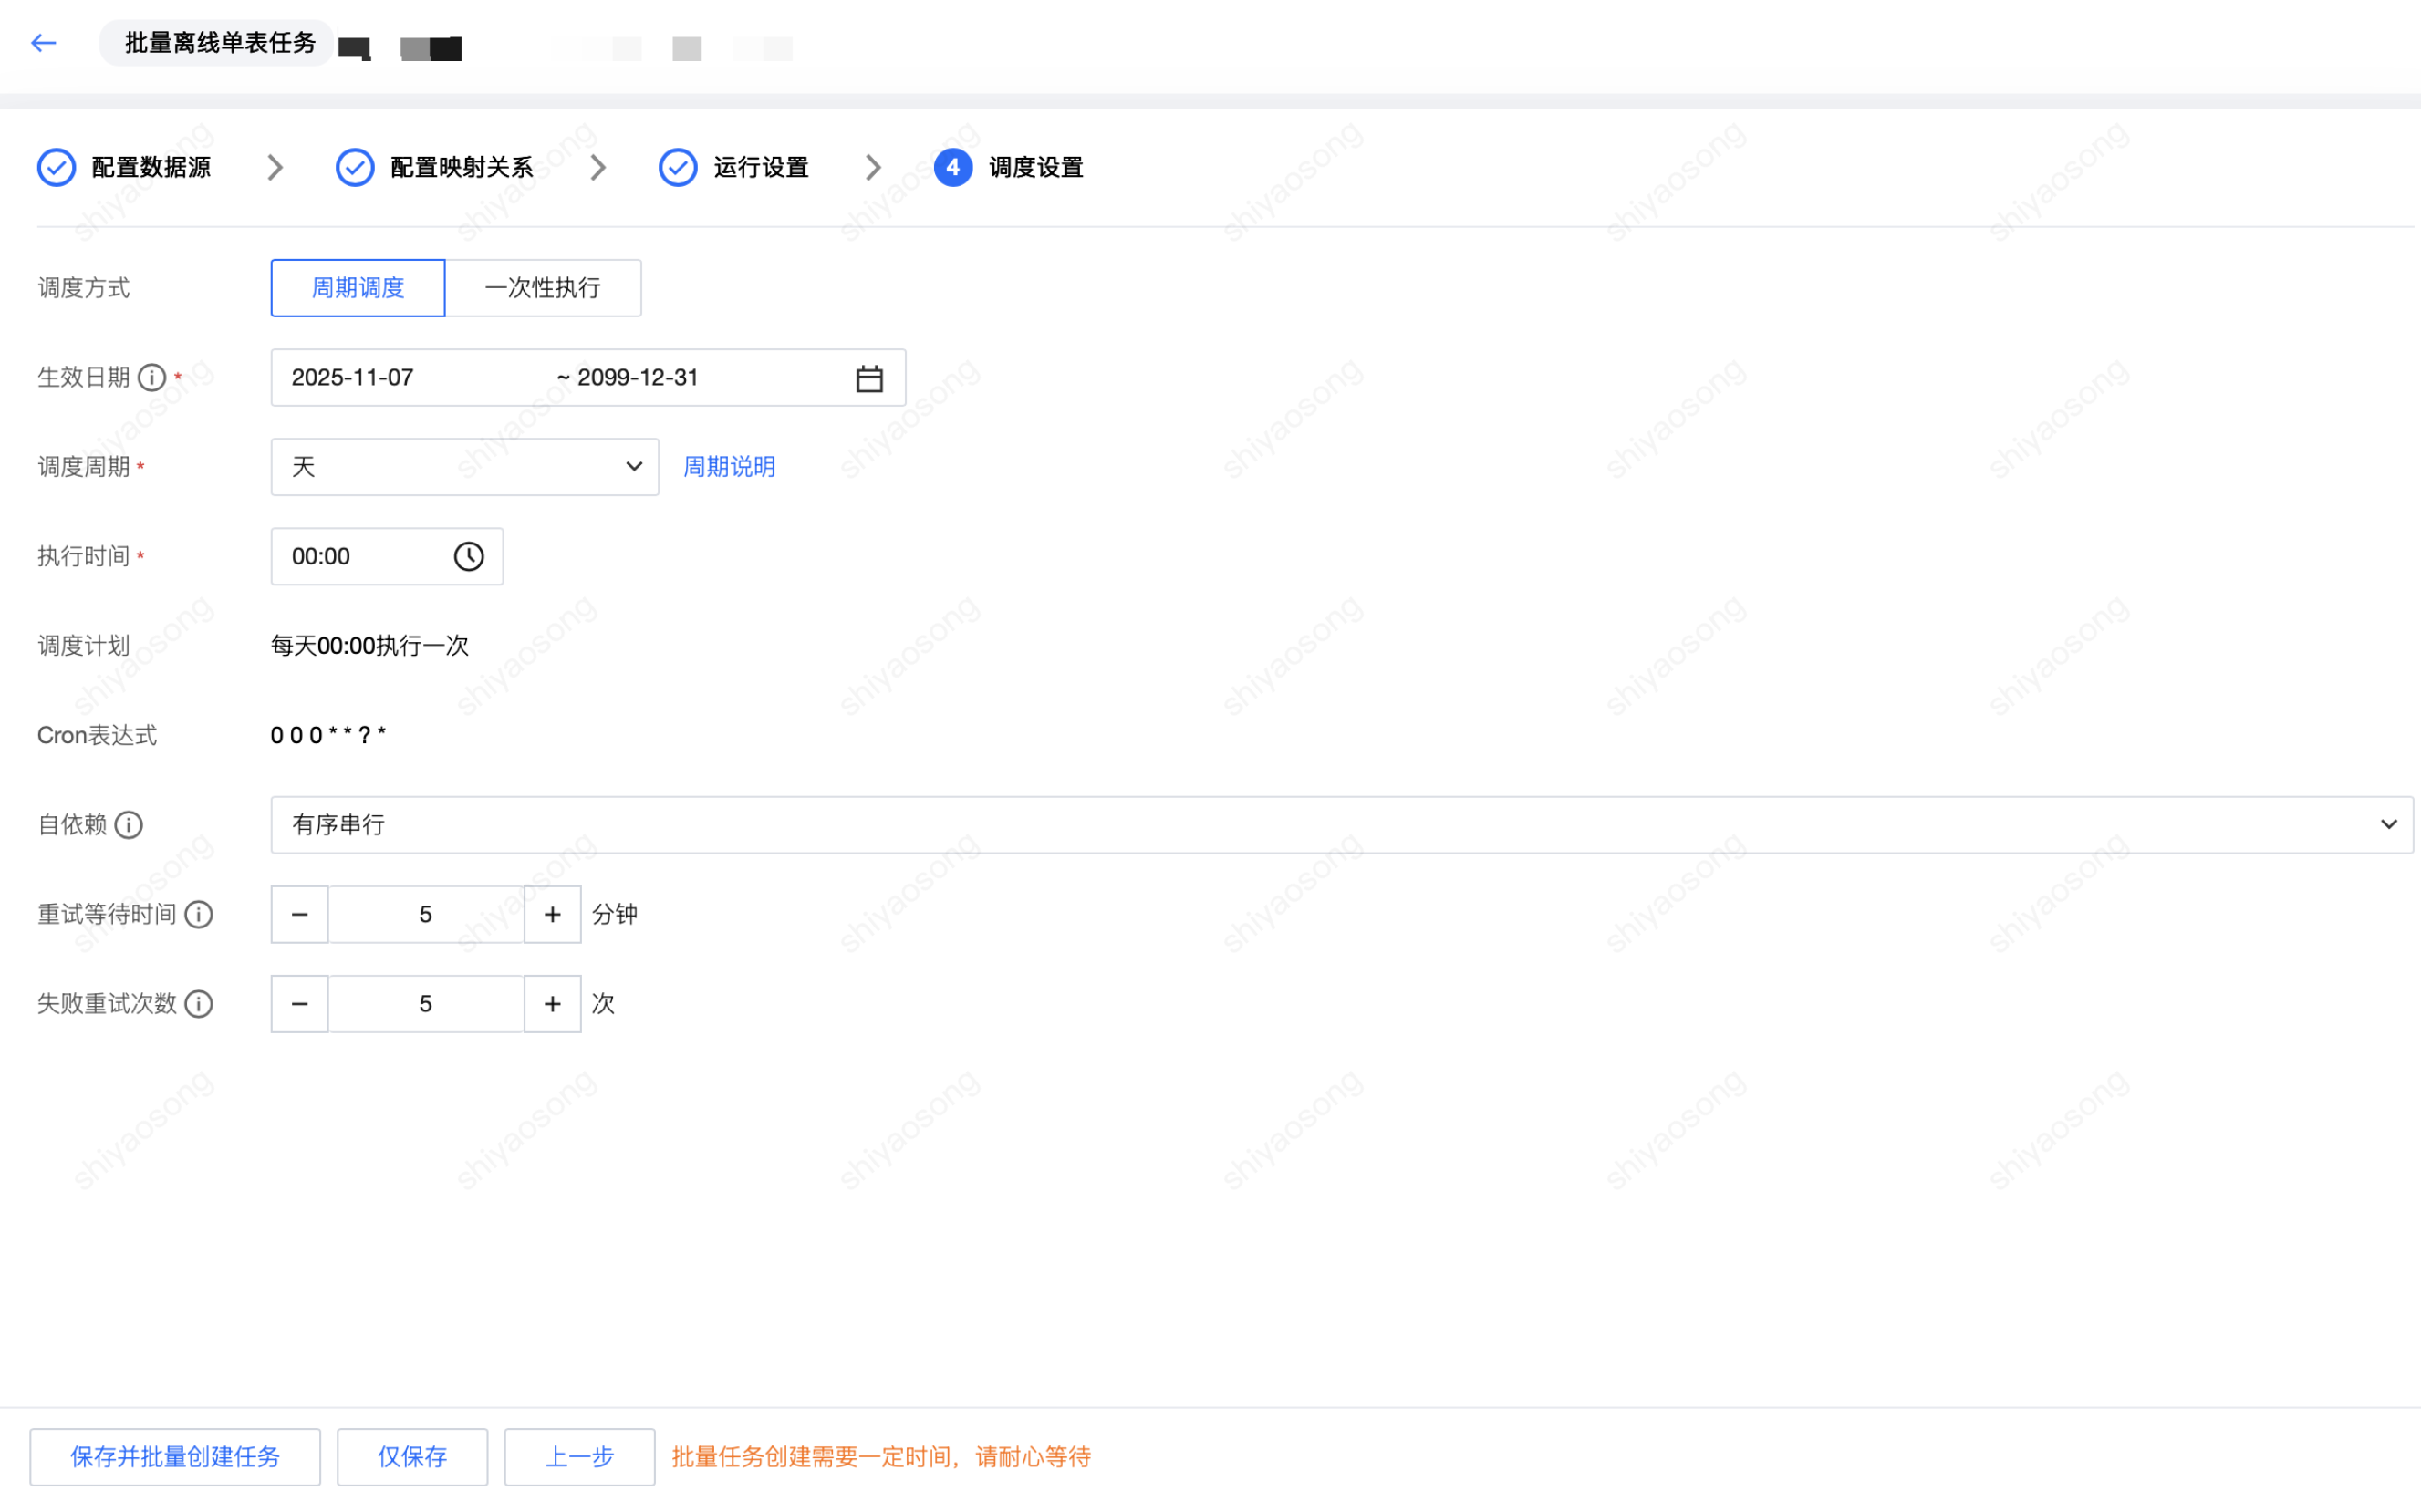Click info icon next to 自依赖
The image size is (2421, 1512).
(x=129, y=825)
